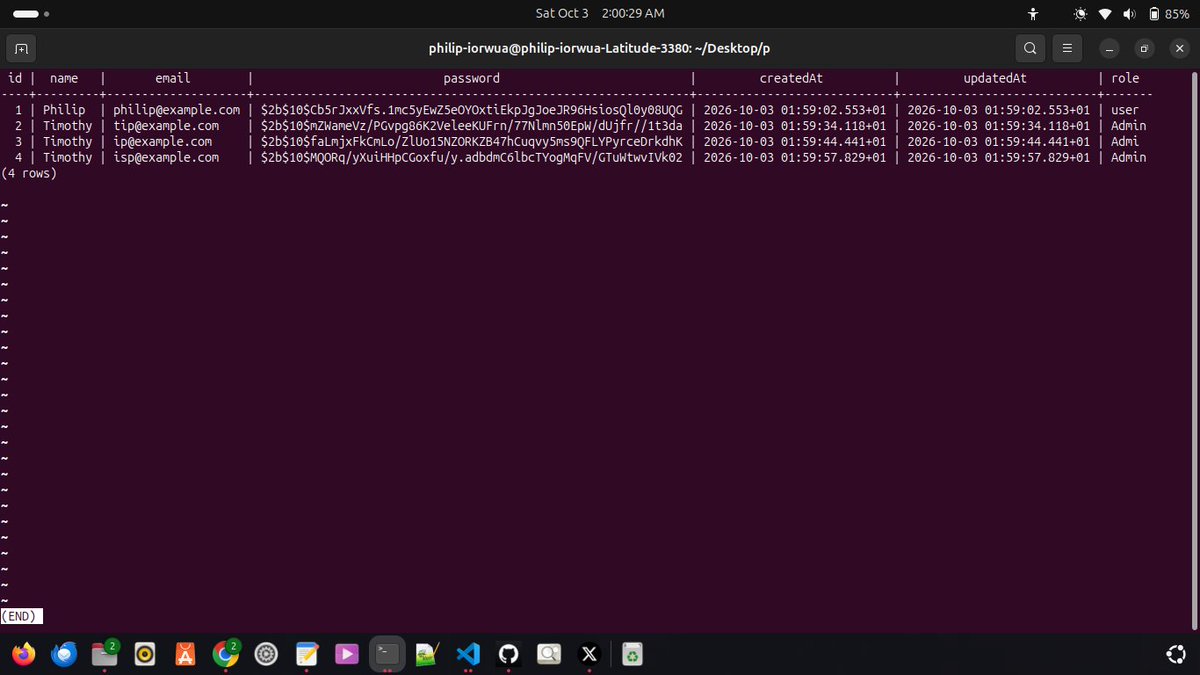Viewport: 1200px width, 675px height.
Task: Click password hash starting $2b$10$MQORq
Action: coord(471,158)
